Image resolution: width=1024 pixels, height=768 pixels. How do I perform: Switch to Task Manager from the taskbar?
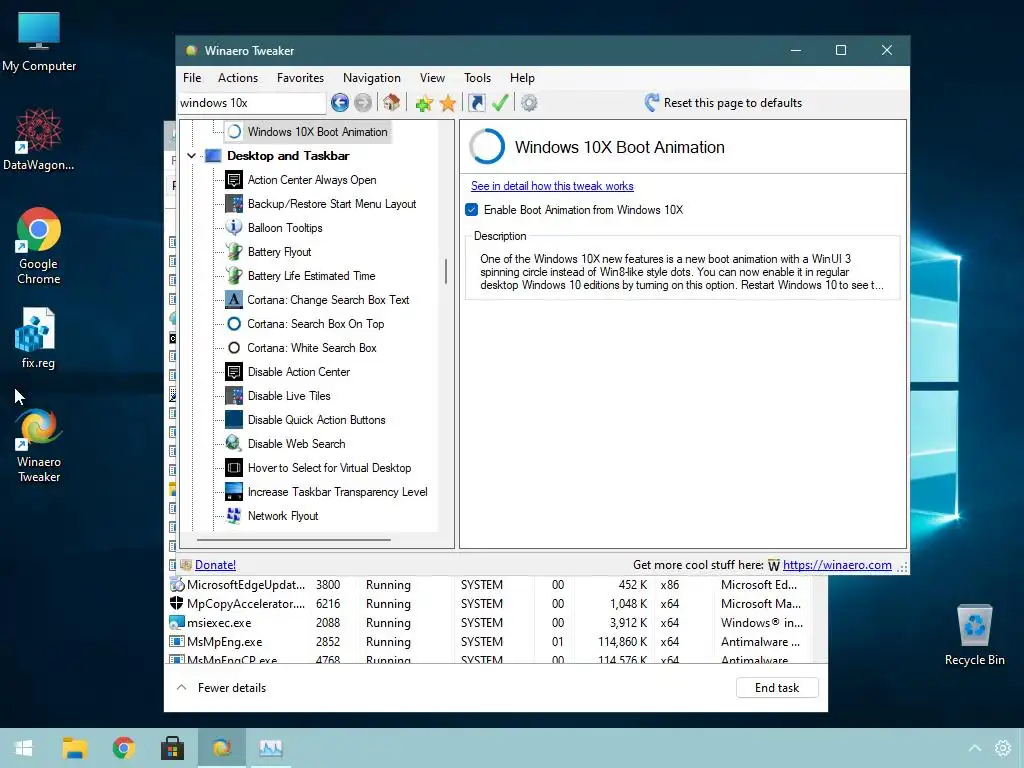(270, 748)
